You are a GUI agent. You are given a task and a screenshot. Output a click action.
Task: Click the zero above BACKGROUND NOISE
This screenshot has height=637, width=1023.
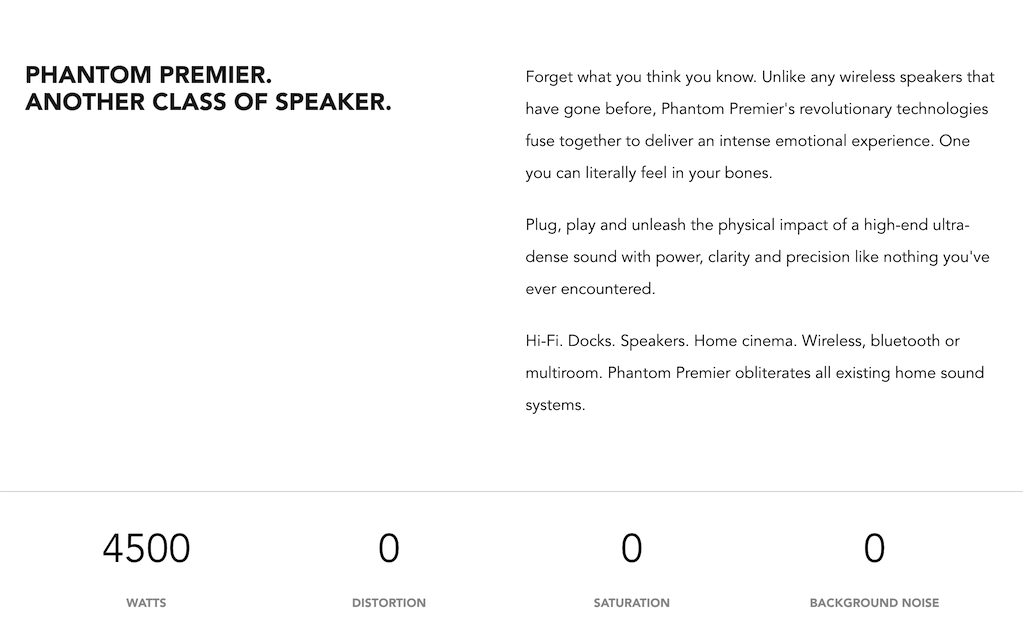tap(874, 548)
